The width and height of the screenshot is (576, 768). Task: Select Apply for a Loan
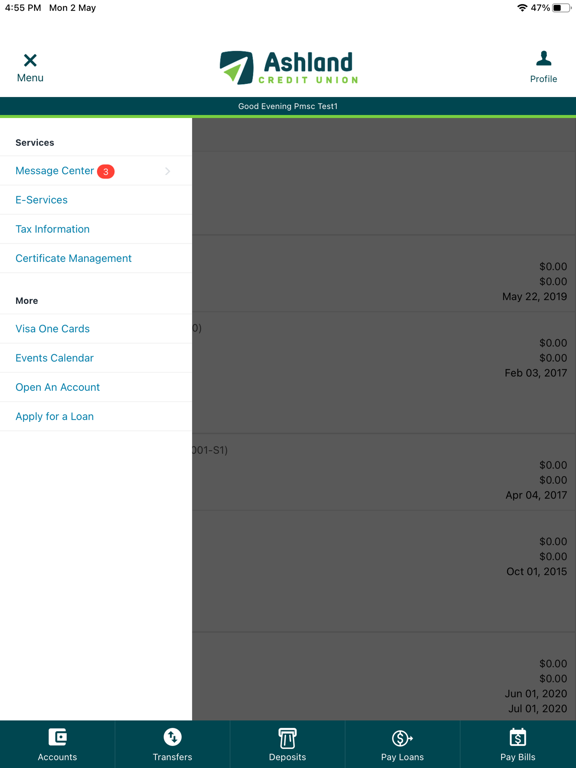96,416
